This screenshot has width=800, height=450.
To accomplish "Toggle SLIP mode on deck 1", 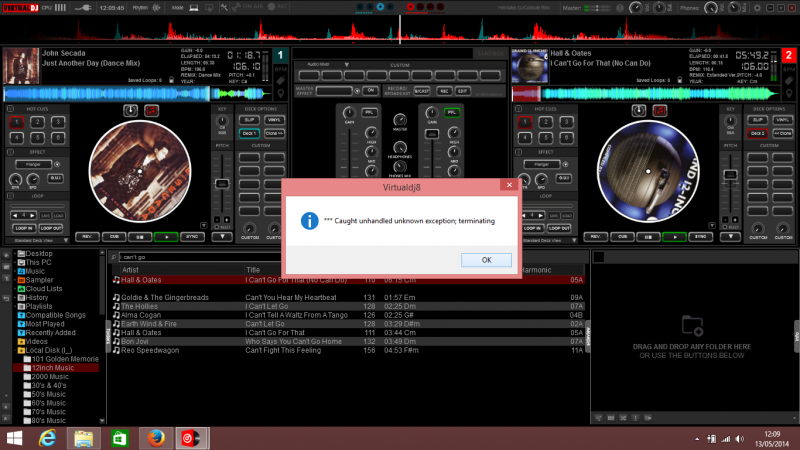I will pyautogui.click(x=249, y=120).
